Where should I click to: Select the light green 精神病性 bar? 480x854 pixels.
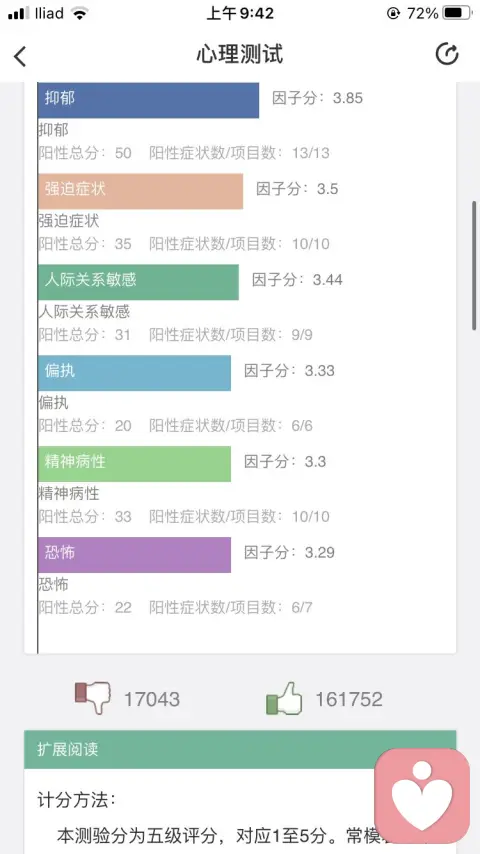point(135,464)
